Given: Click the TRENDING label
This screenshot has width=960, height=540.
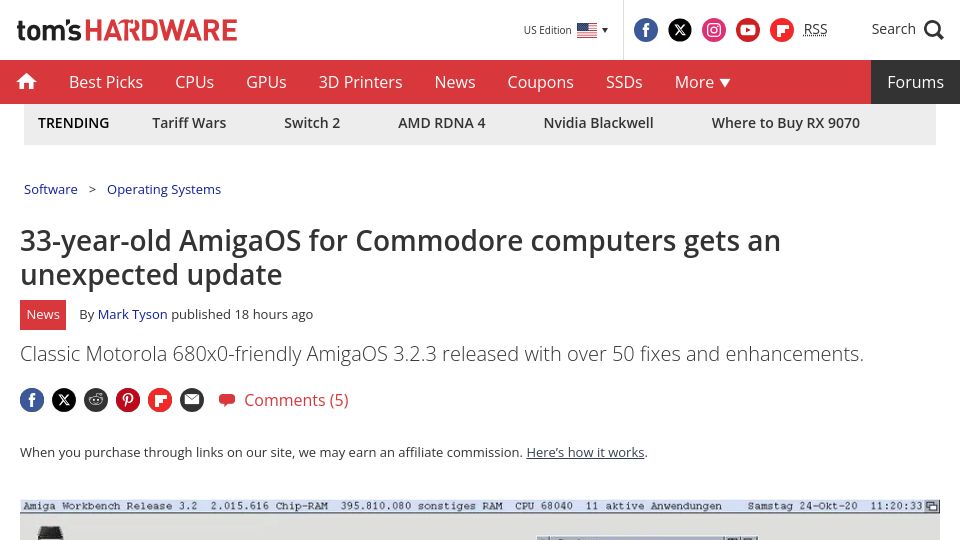Looking at the screenshot, I should tap(73, 123).
